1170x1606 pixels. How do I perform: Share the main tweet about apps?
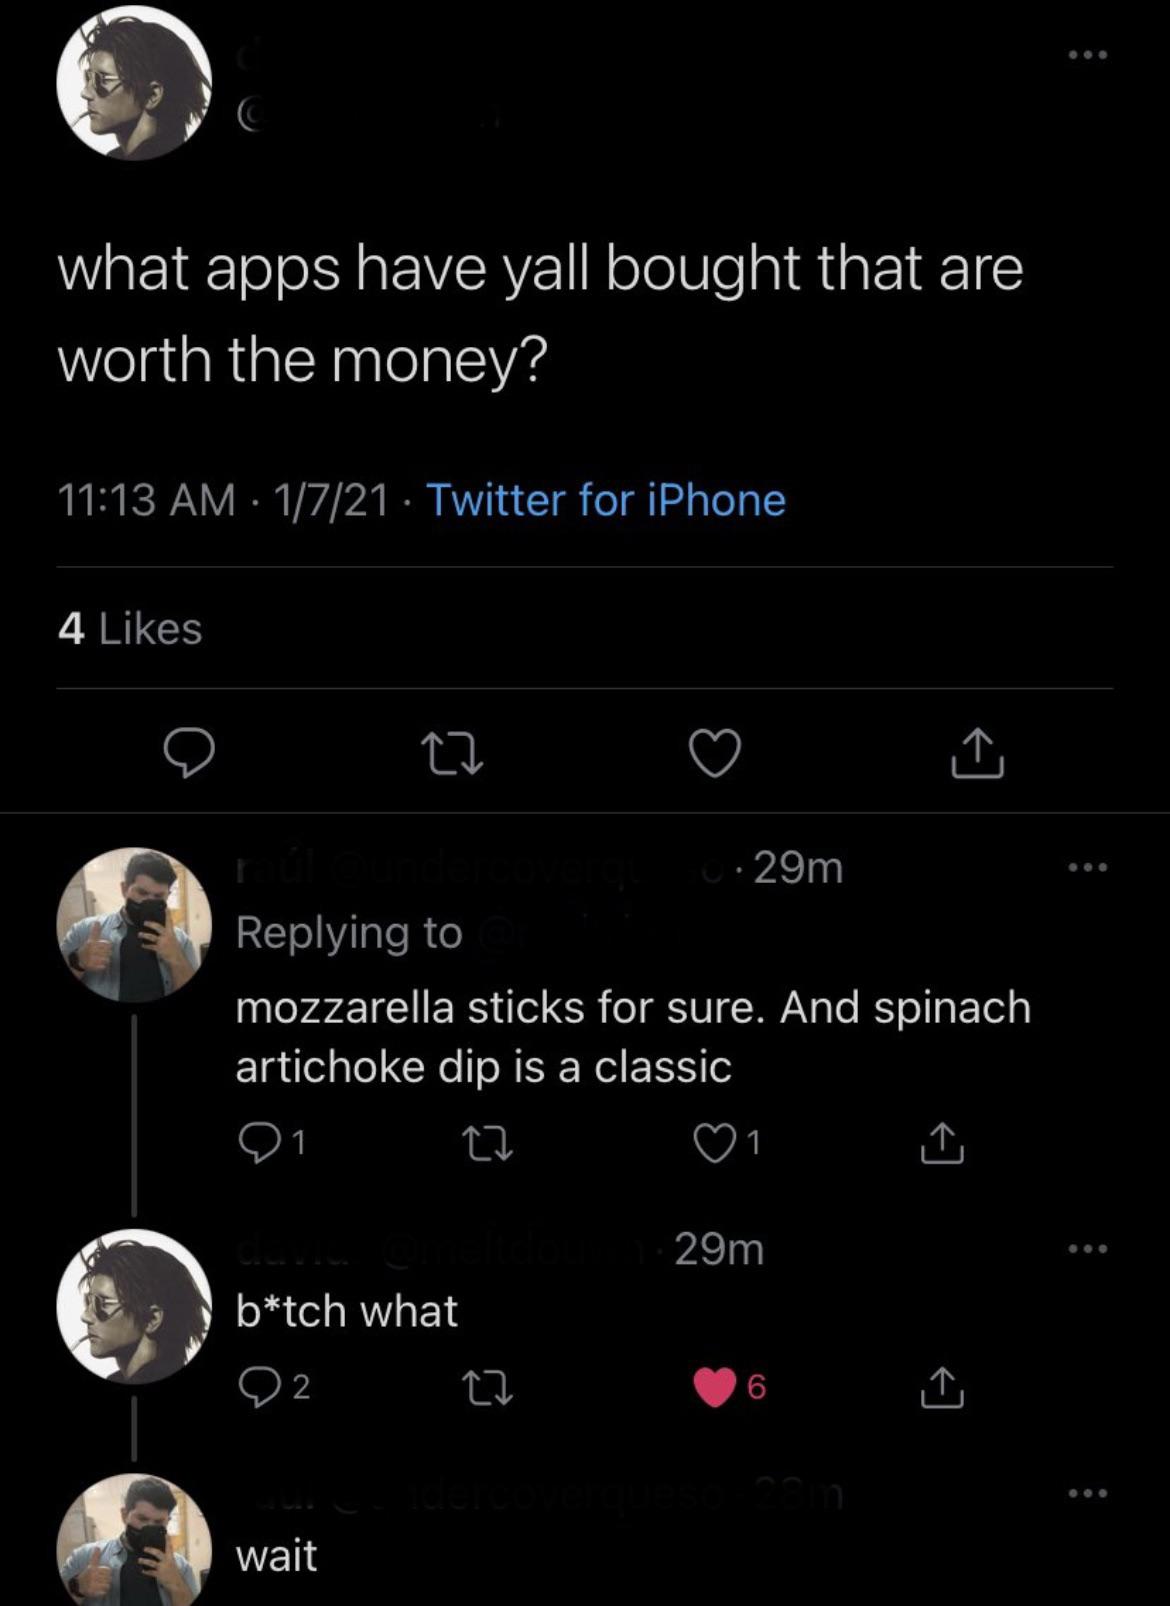click(x=977, y=753)
